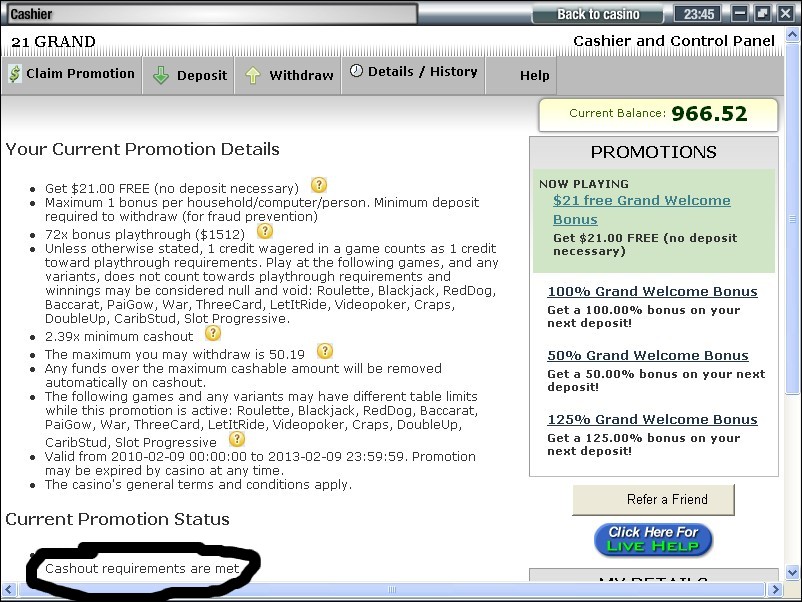
Task: Click the 'Your Current Promotion Details' heading
Action: click(142, 149)
